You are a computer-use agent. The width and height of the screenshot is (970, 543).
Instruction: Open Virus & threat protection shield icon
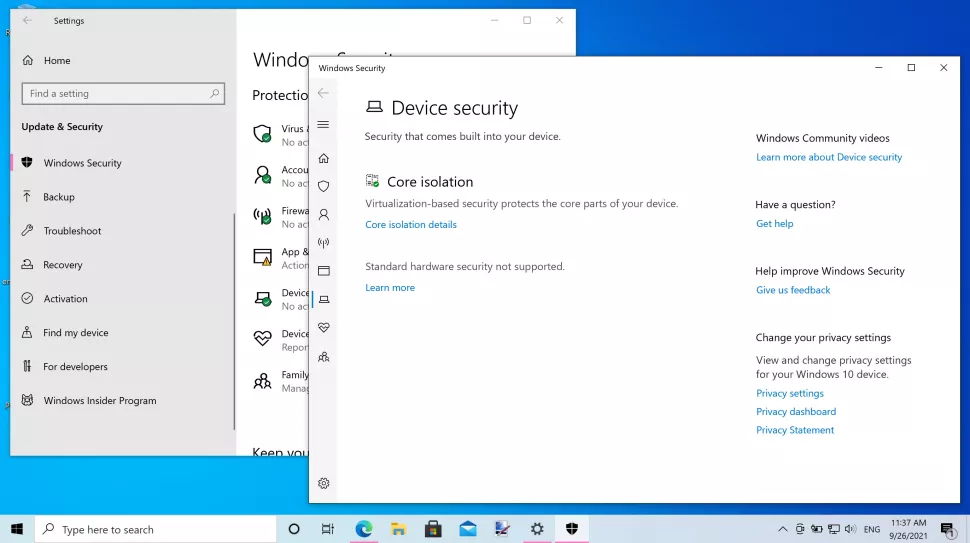pos(324,186)
